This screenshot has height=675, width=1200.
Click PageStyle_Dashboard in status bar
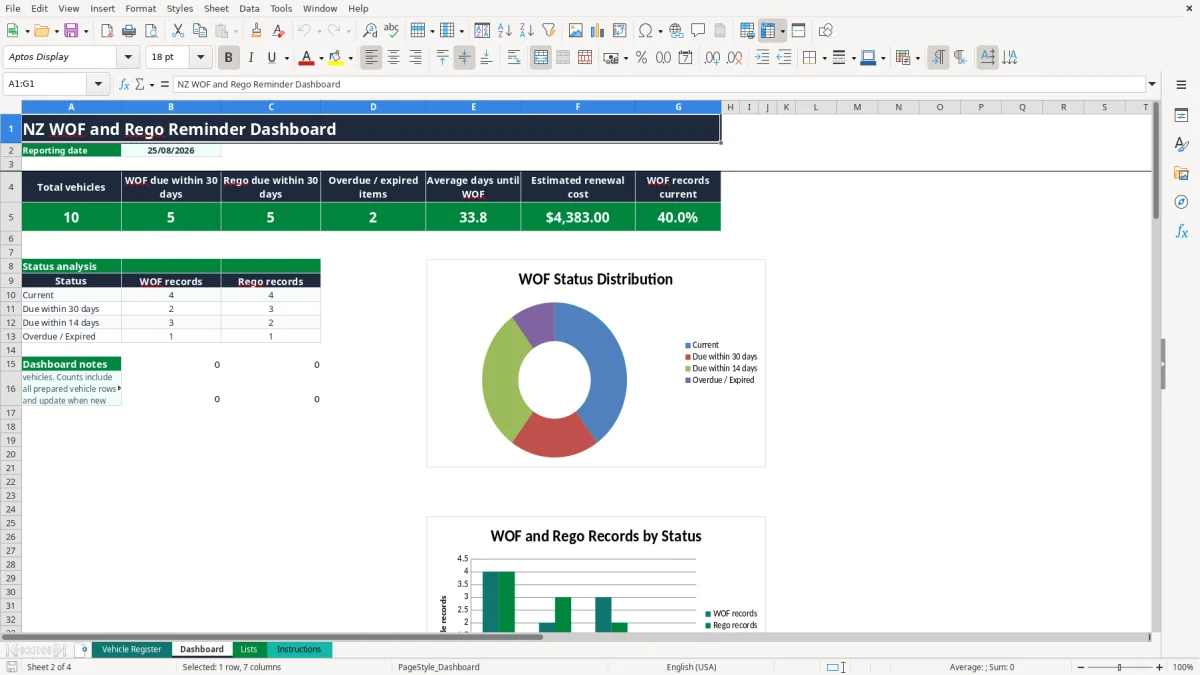point(438,667)
